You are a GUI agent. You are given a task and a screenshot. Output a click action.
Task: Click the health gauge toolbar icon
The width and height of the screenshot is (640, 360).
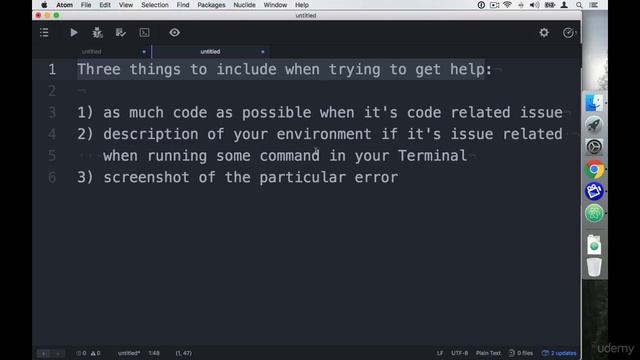568,33
